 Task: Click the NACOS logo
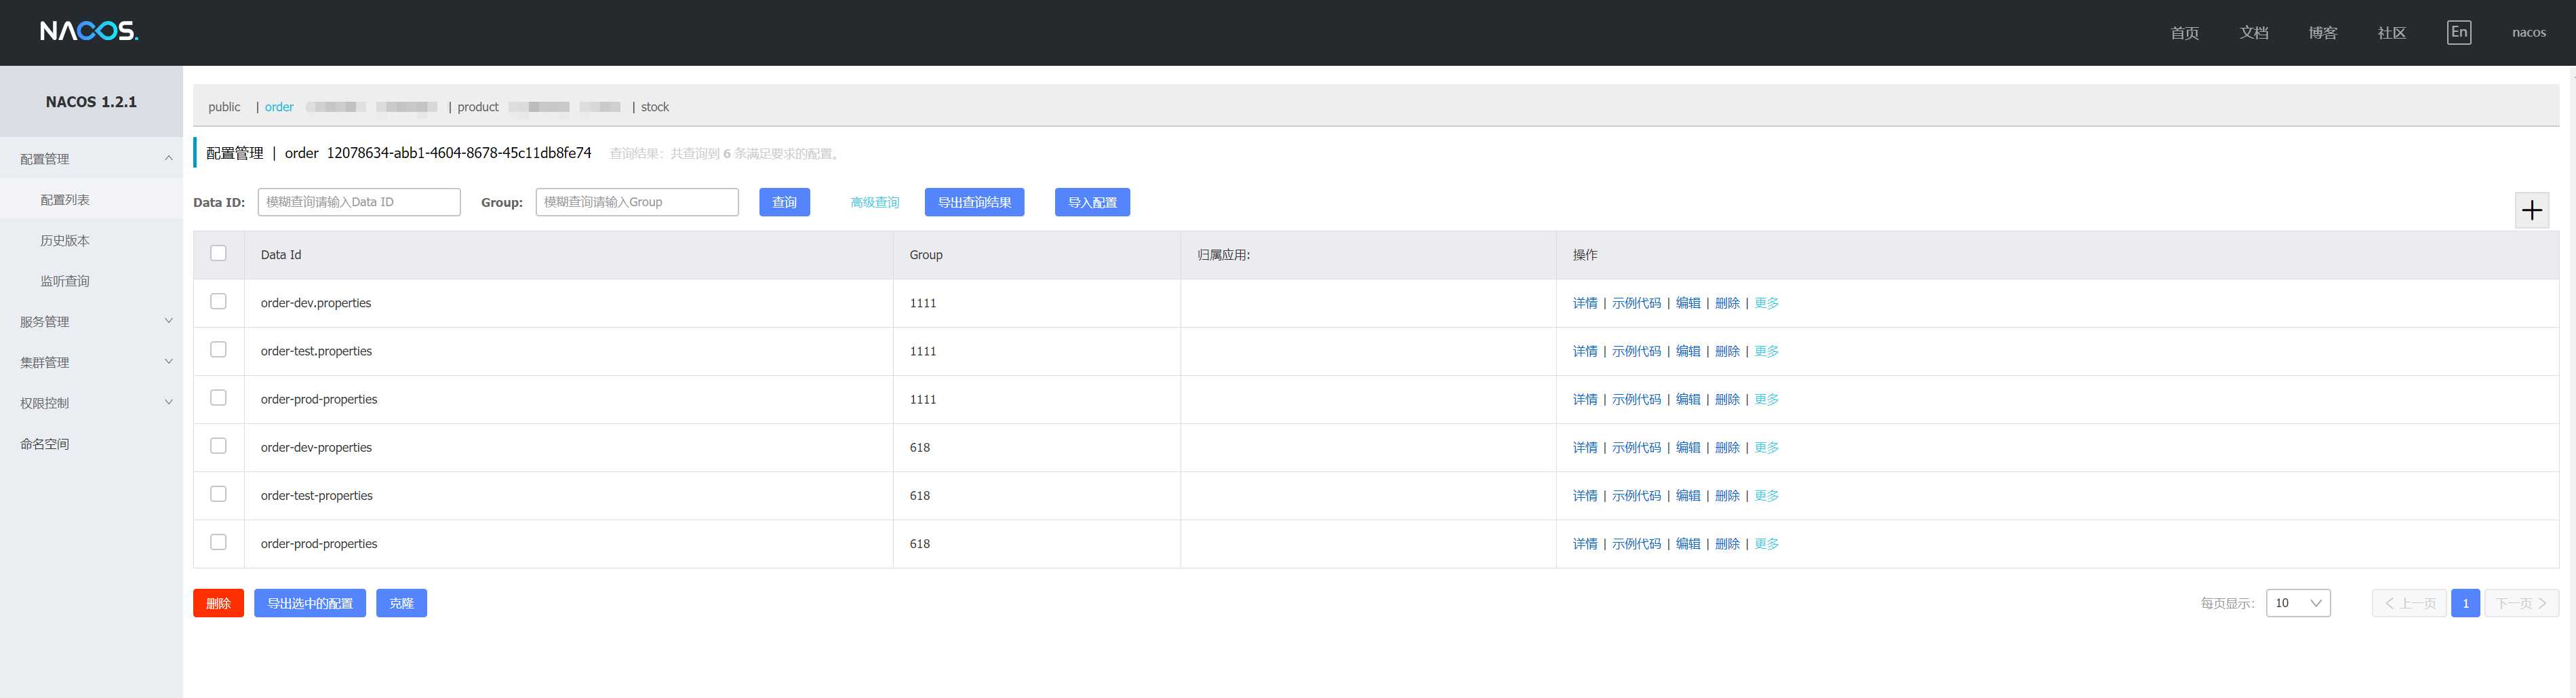[89, 32]
